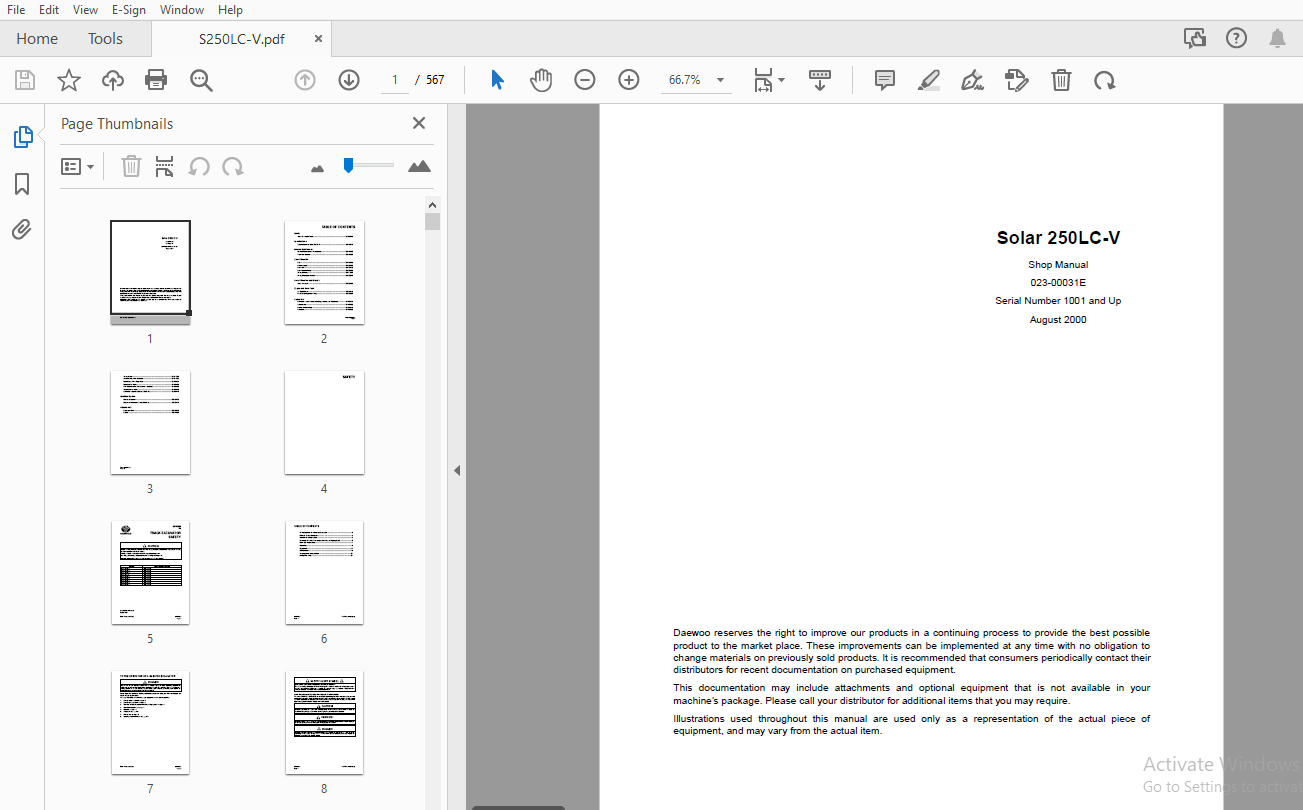Select page 6 thumbnail
This screenshot has width=1303, height=810.
click(x=324, y=572)
